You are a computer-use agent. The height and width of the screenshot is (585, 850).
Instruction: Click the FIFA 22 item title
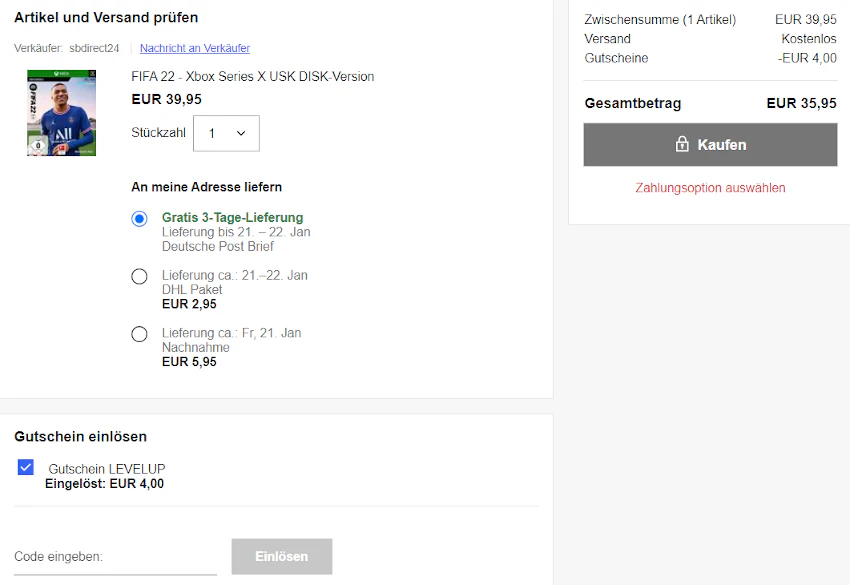pos(253,76)
